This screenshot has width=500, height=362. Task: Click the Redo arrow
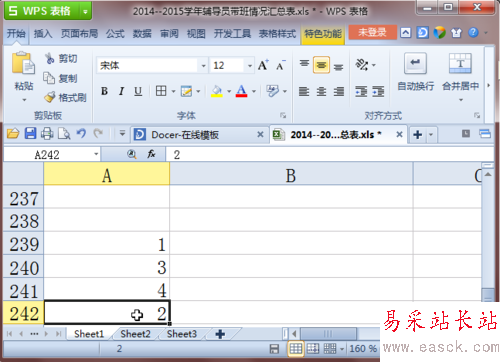click(x=98, y=134)
